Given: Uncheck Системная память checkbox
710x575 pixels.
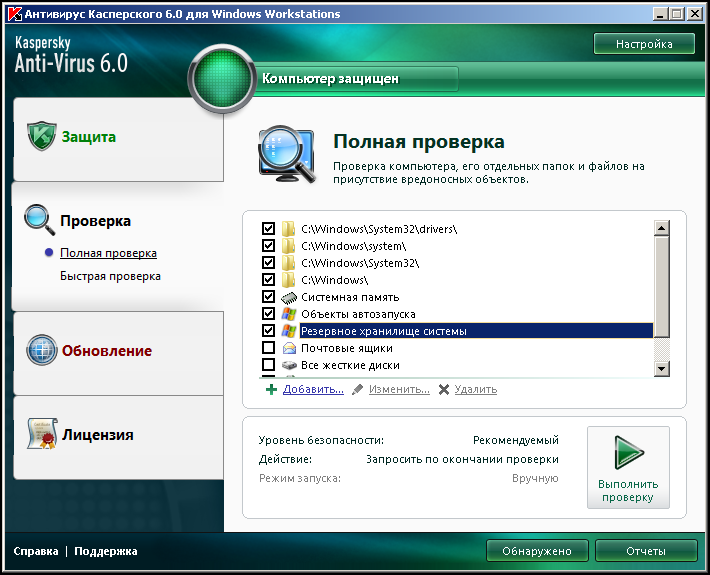Looking at the screenshot, I should pyautogui.click(x=268, y=297).
